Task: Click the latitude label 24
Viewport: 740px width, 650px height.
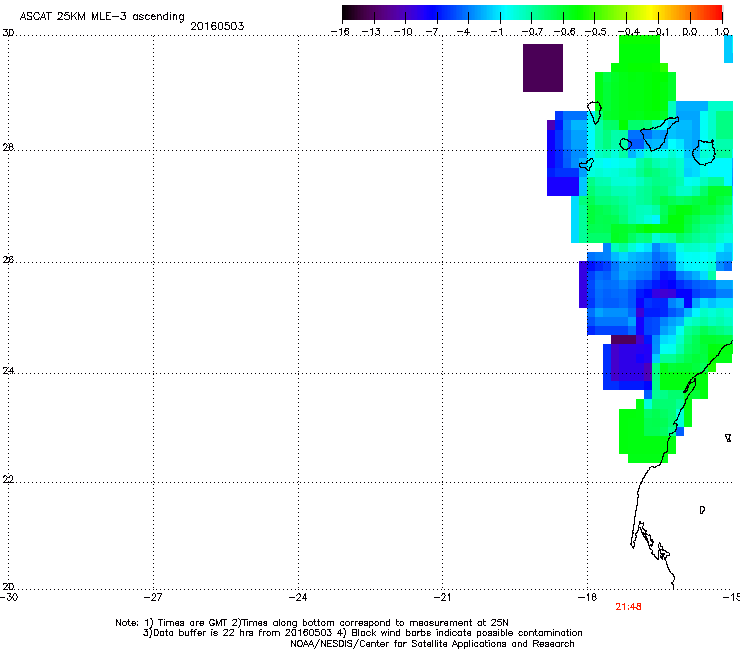Action: tap(8, 371)
